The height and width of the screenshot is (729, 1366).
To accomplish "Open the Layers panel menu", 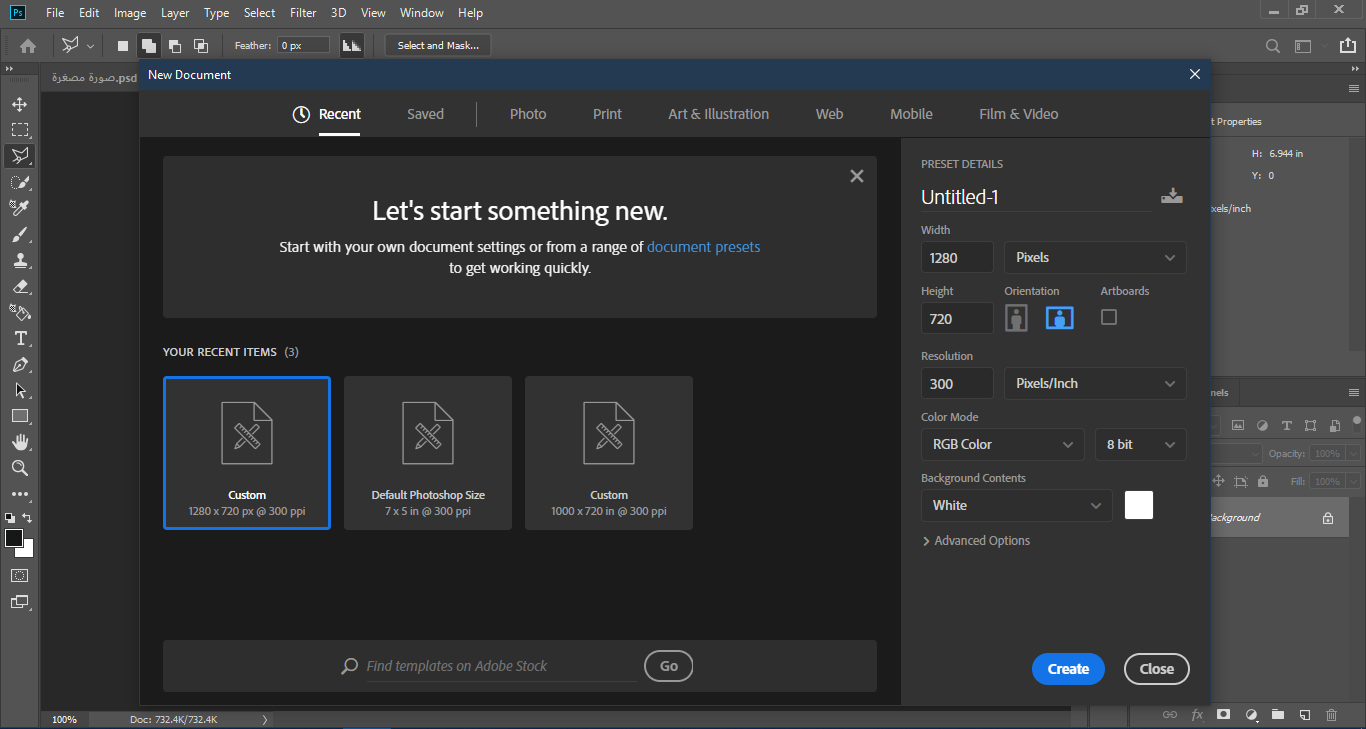I will 1354,392.
